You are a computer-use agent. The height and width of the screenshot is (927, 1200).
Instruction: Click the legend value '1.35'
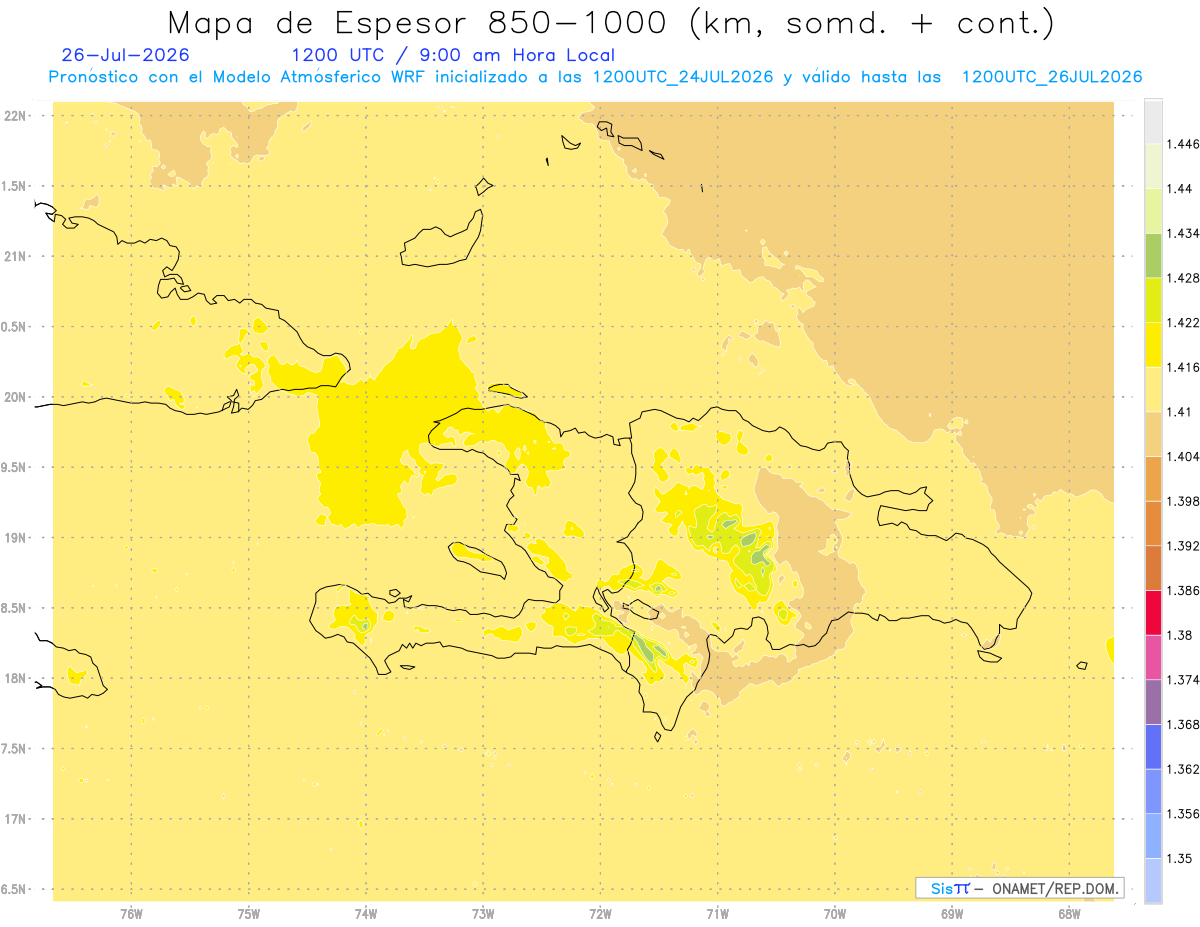(x=1180, y=859)
